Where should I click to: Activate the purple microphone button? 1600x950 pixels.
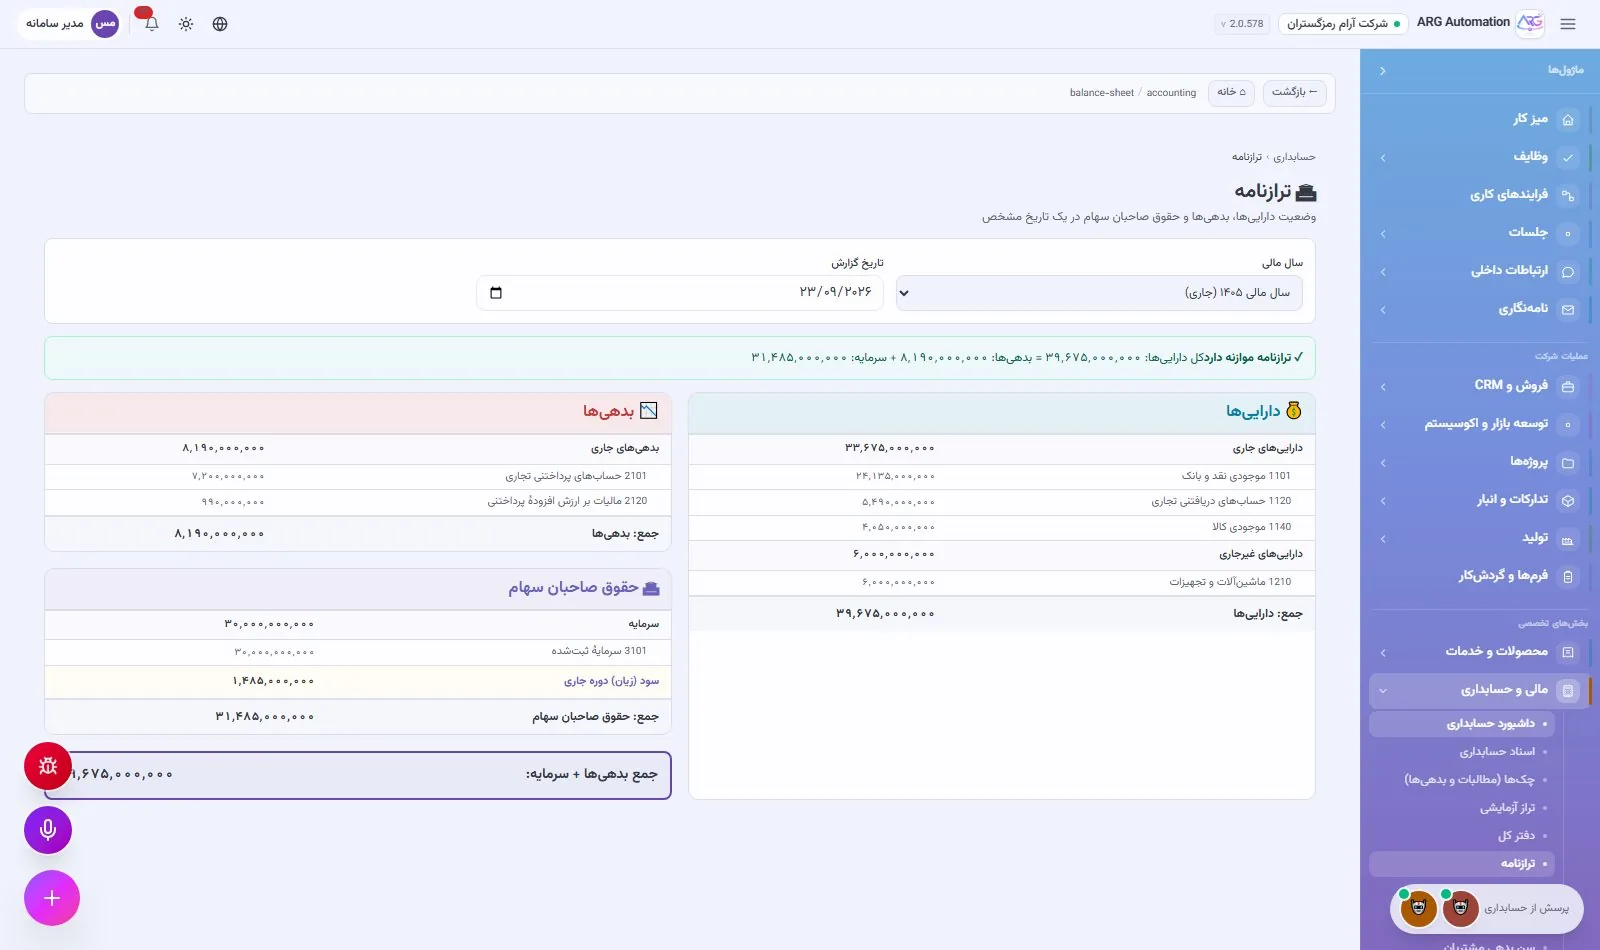[48, 830]
